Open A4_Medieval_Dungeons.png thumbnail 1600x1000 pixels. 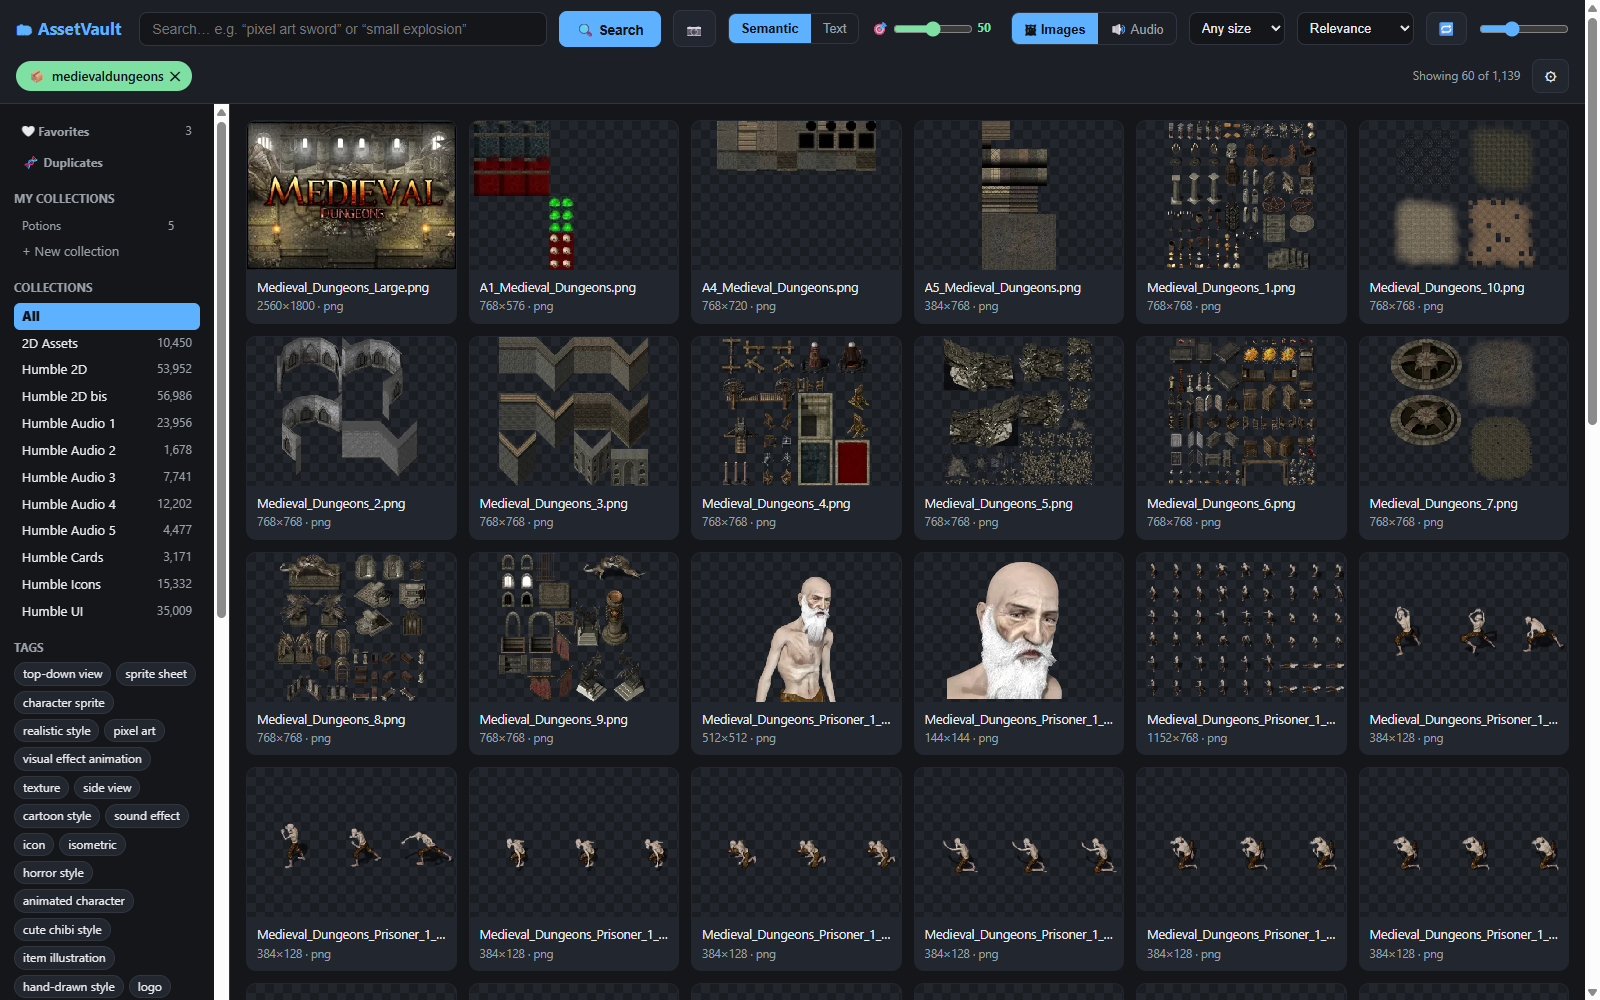[796, 195]
